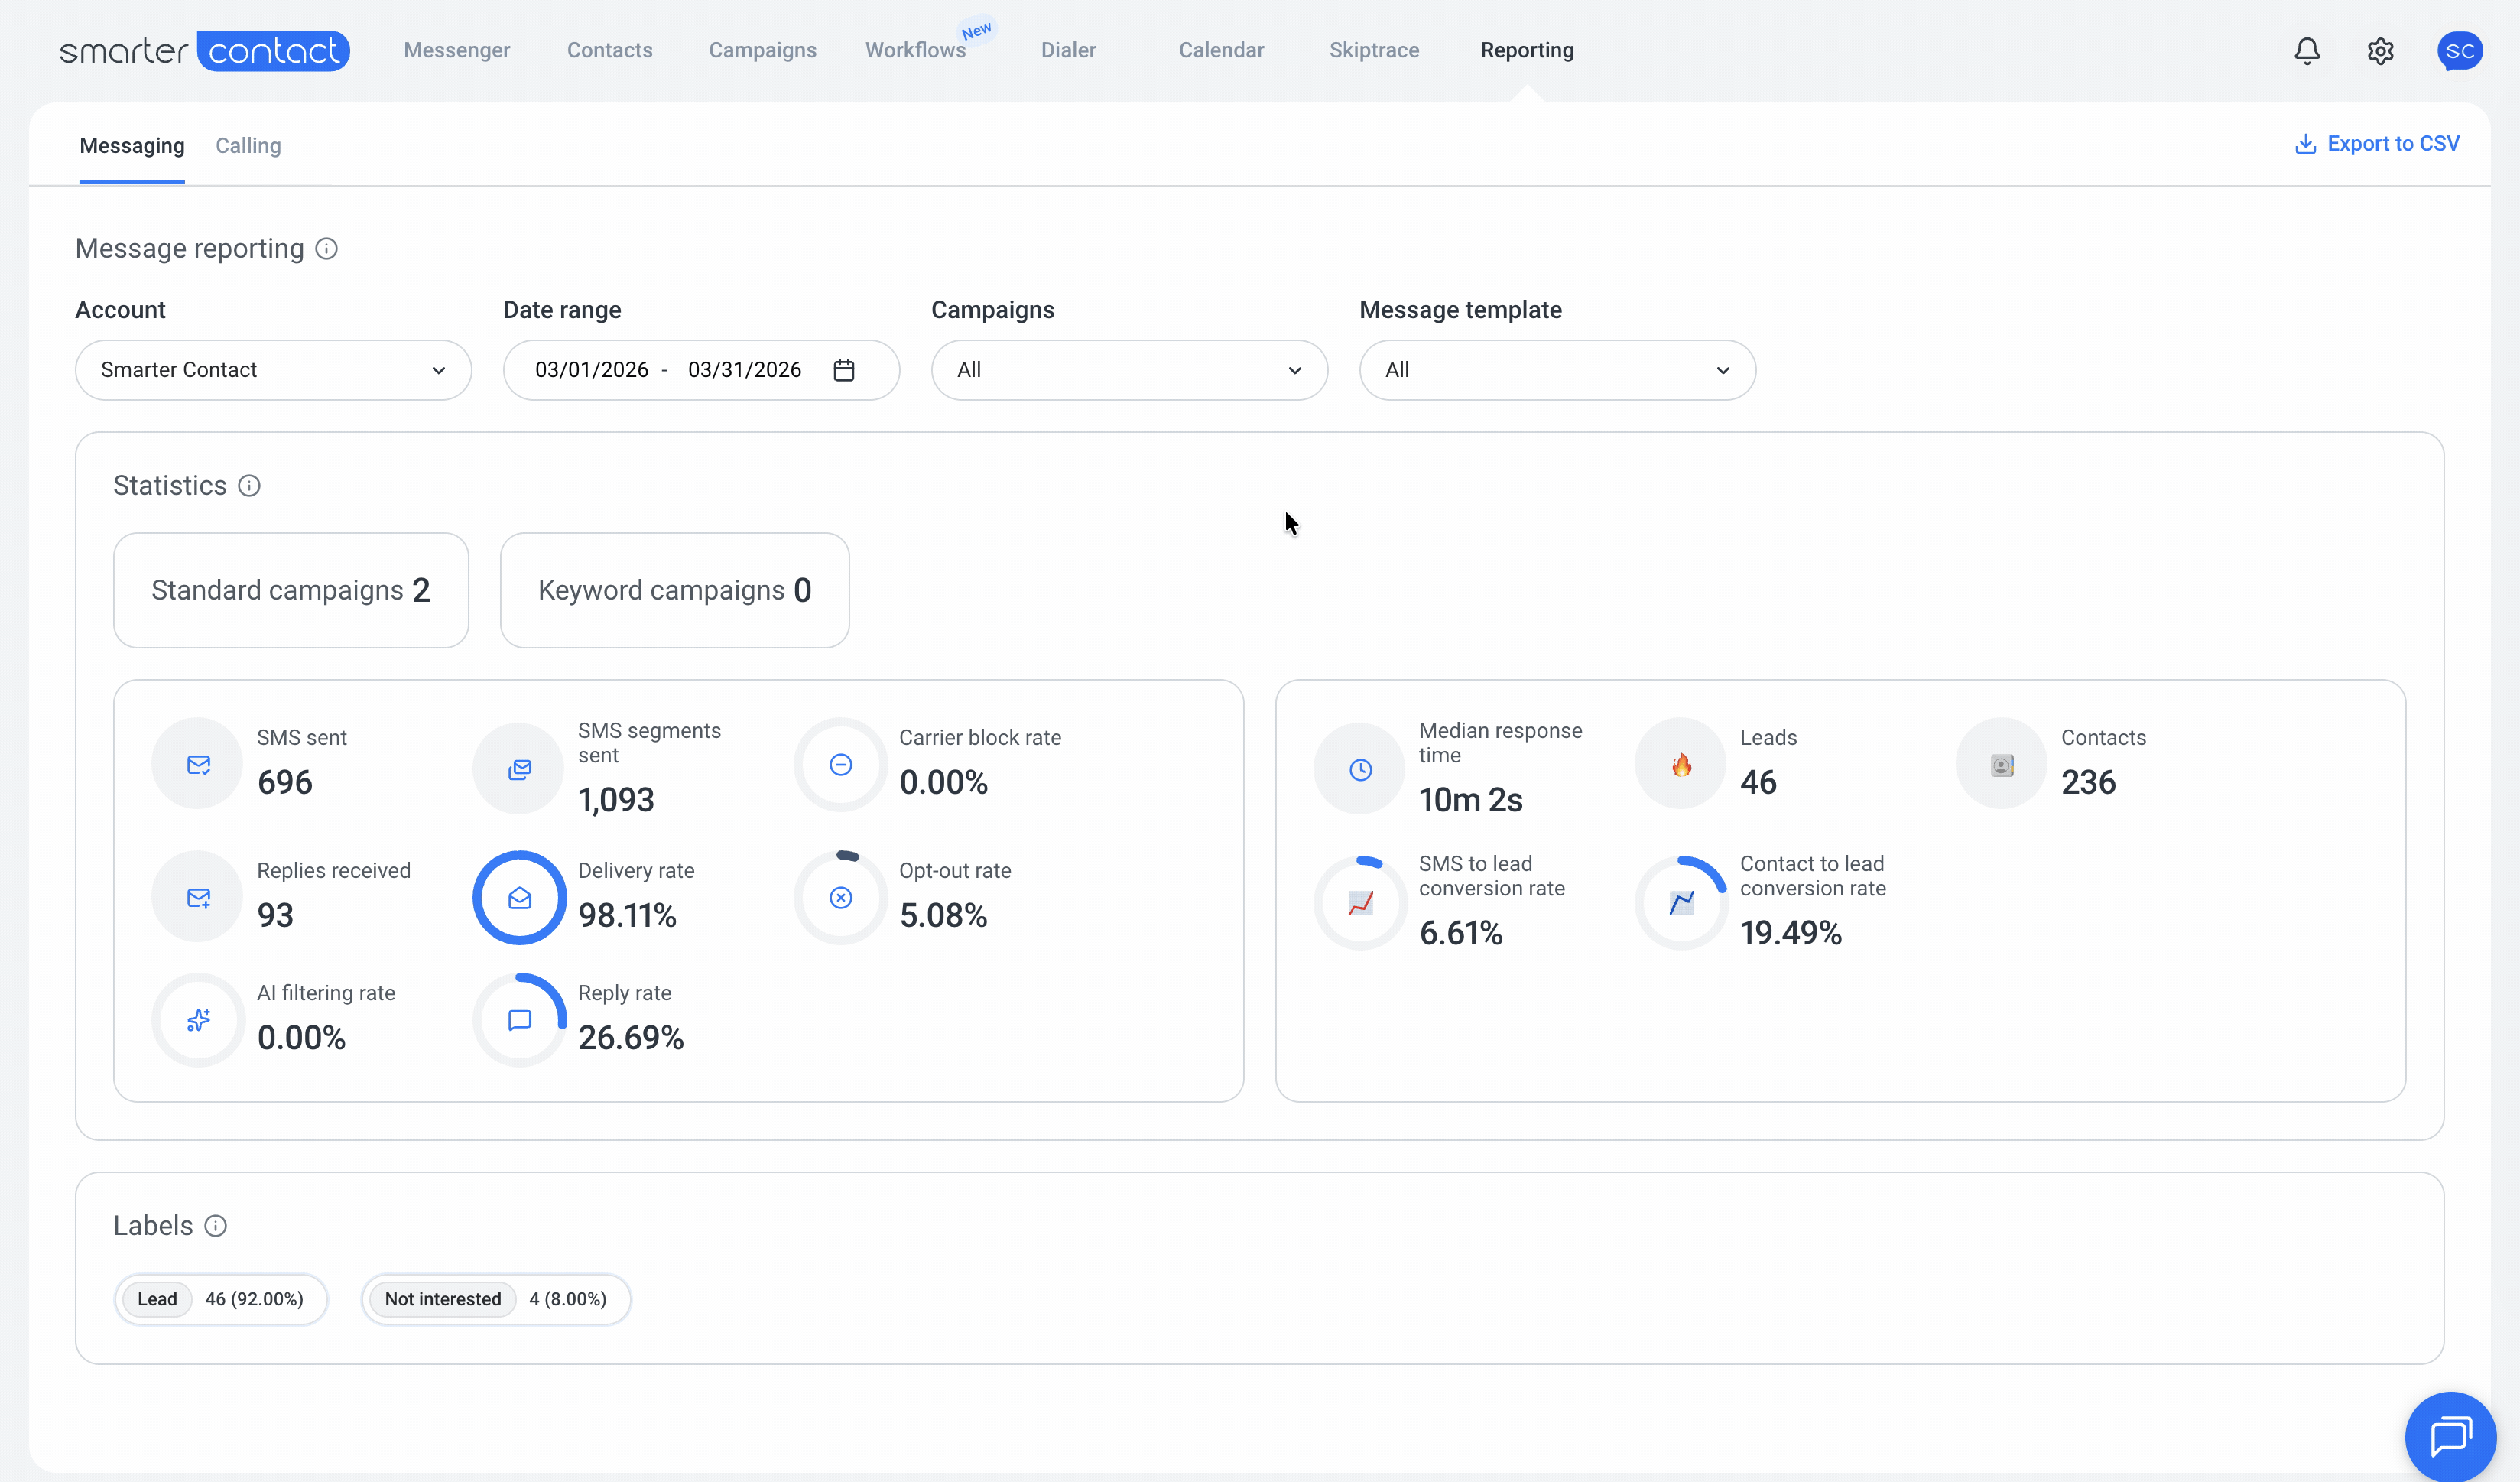Click the SC profile avatar
The image size is (2520, 1482).
pos(2459,51)
